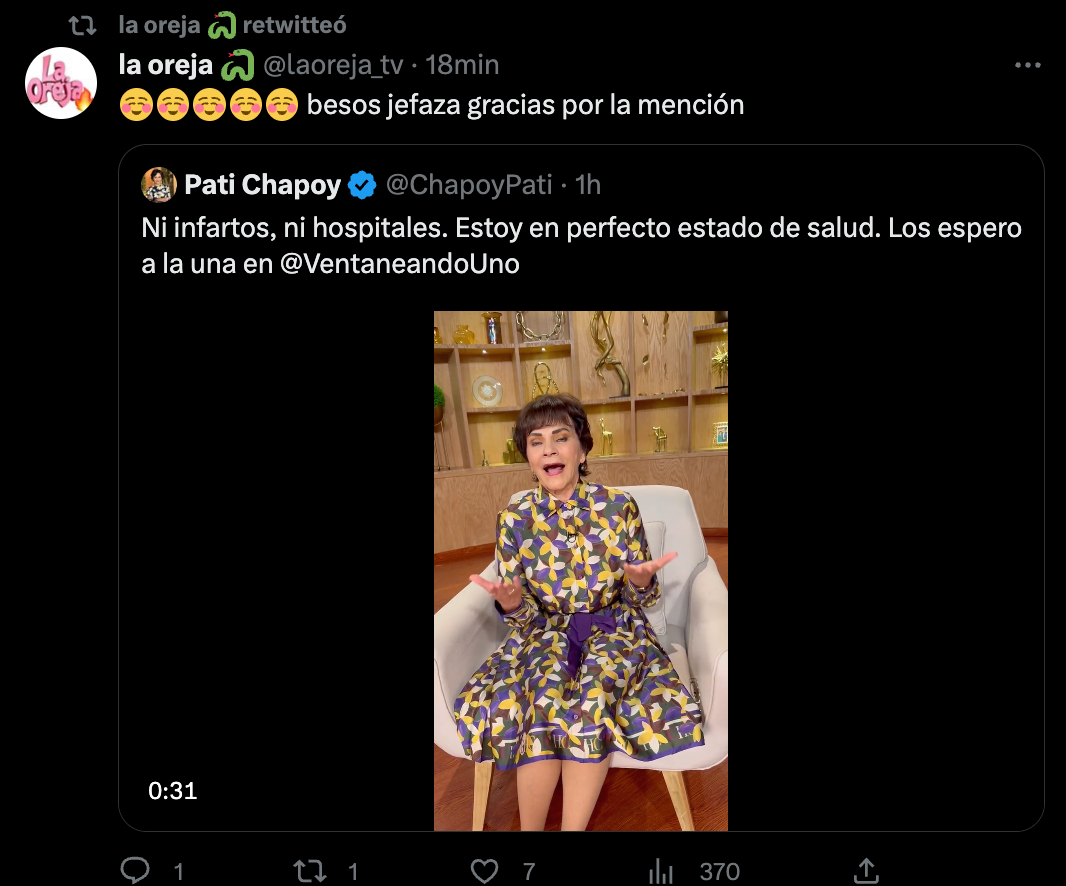Open the @laoreja_tv handle link

[332, 66]
